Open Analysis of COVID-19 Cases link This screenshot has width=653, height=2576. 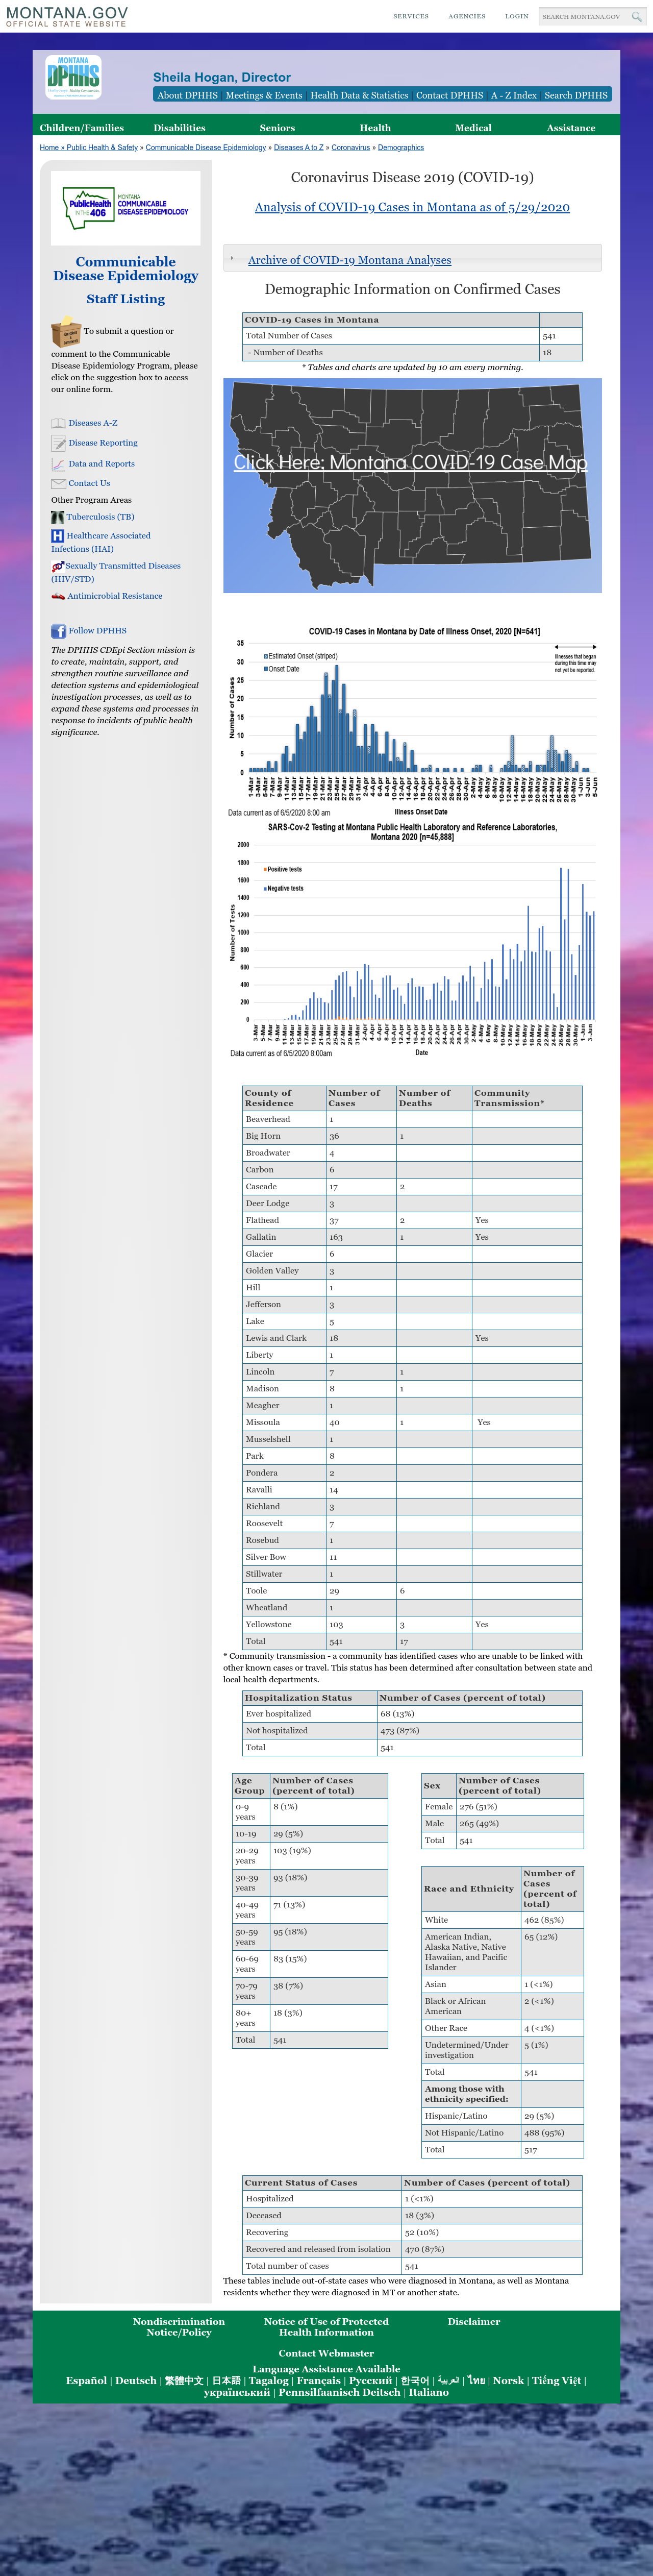coord(412,207)
